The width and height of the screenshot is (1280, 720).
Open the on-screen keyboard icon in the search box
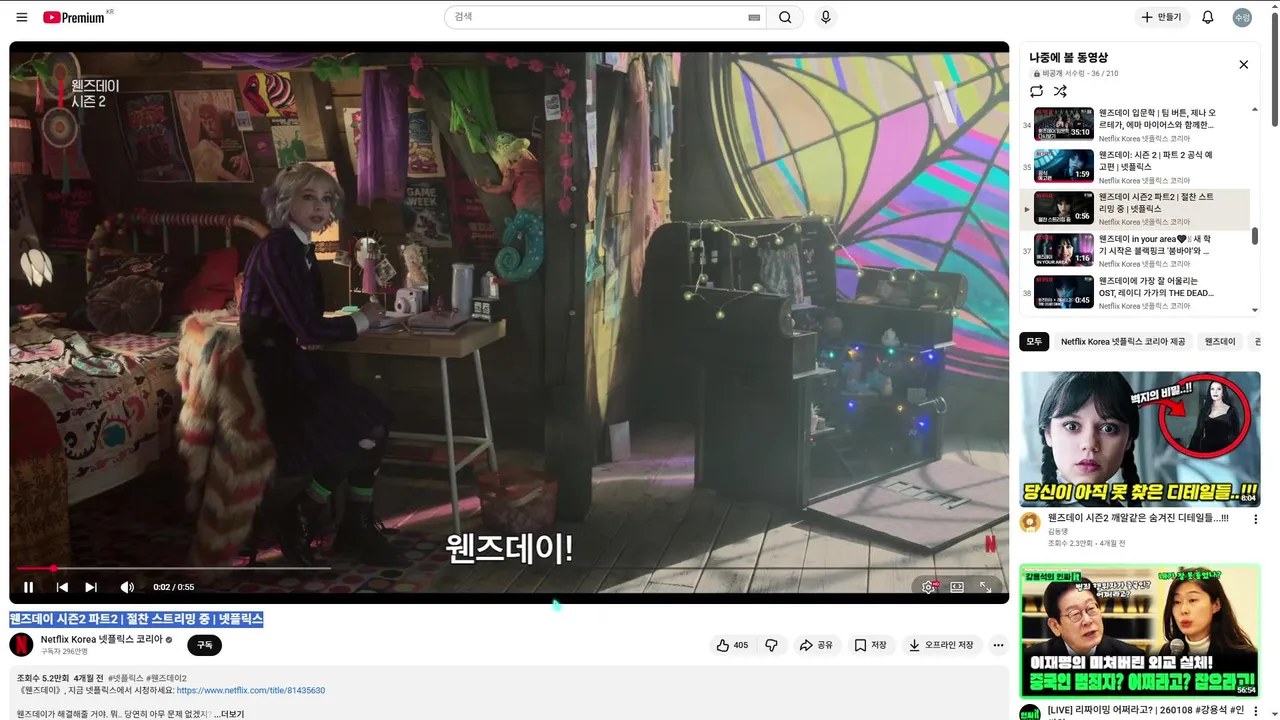tap(754, 17)
